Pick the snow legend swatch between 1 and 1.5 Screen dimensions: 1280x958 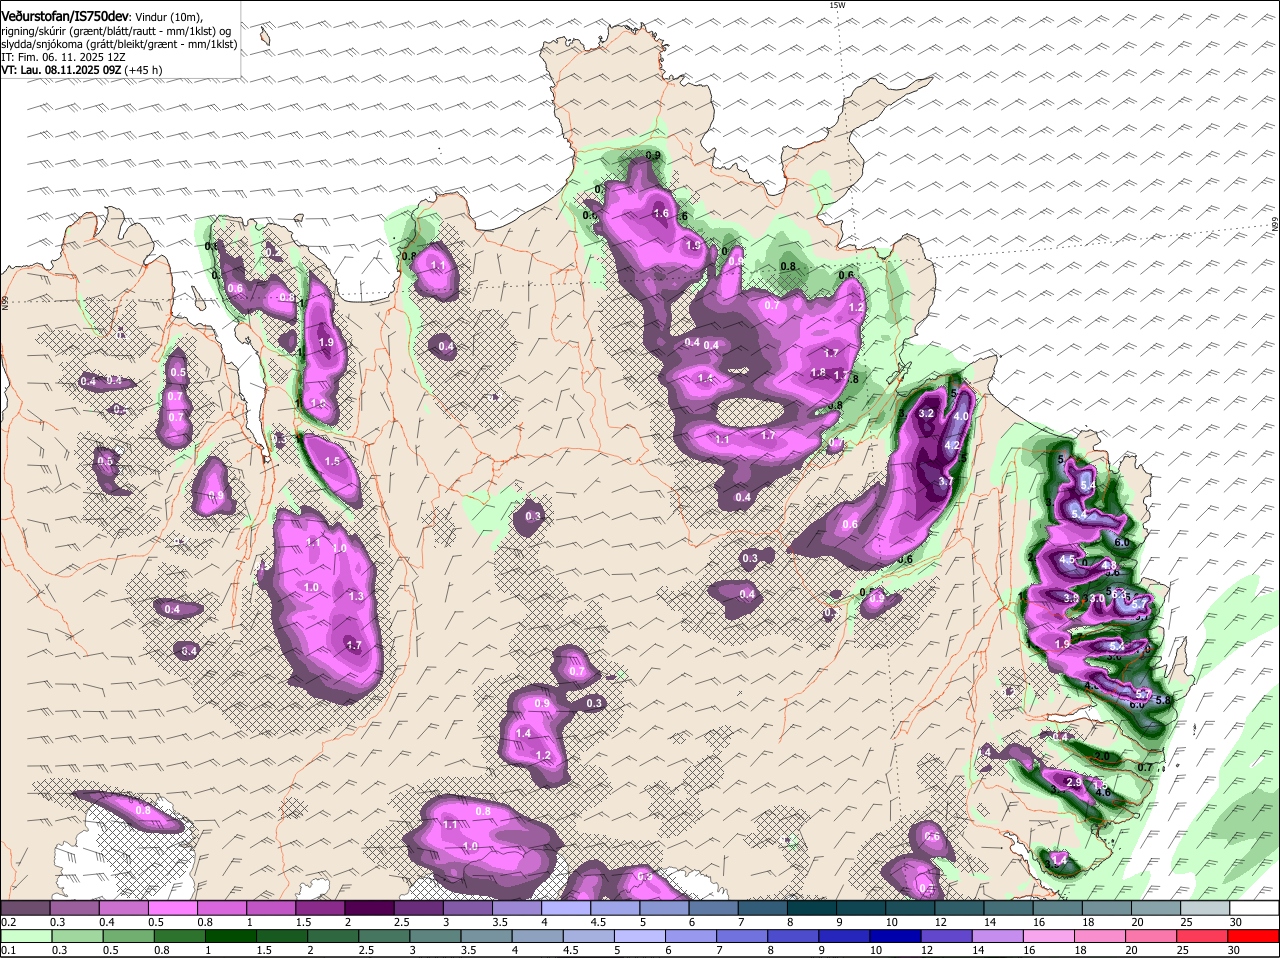[270, 907]
